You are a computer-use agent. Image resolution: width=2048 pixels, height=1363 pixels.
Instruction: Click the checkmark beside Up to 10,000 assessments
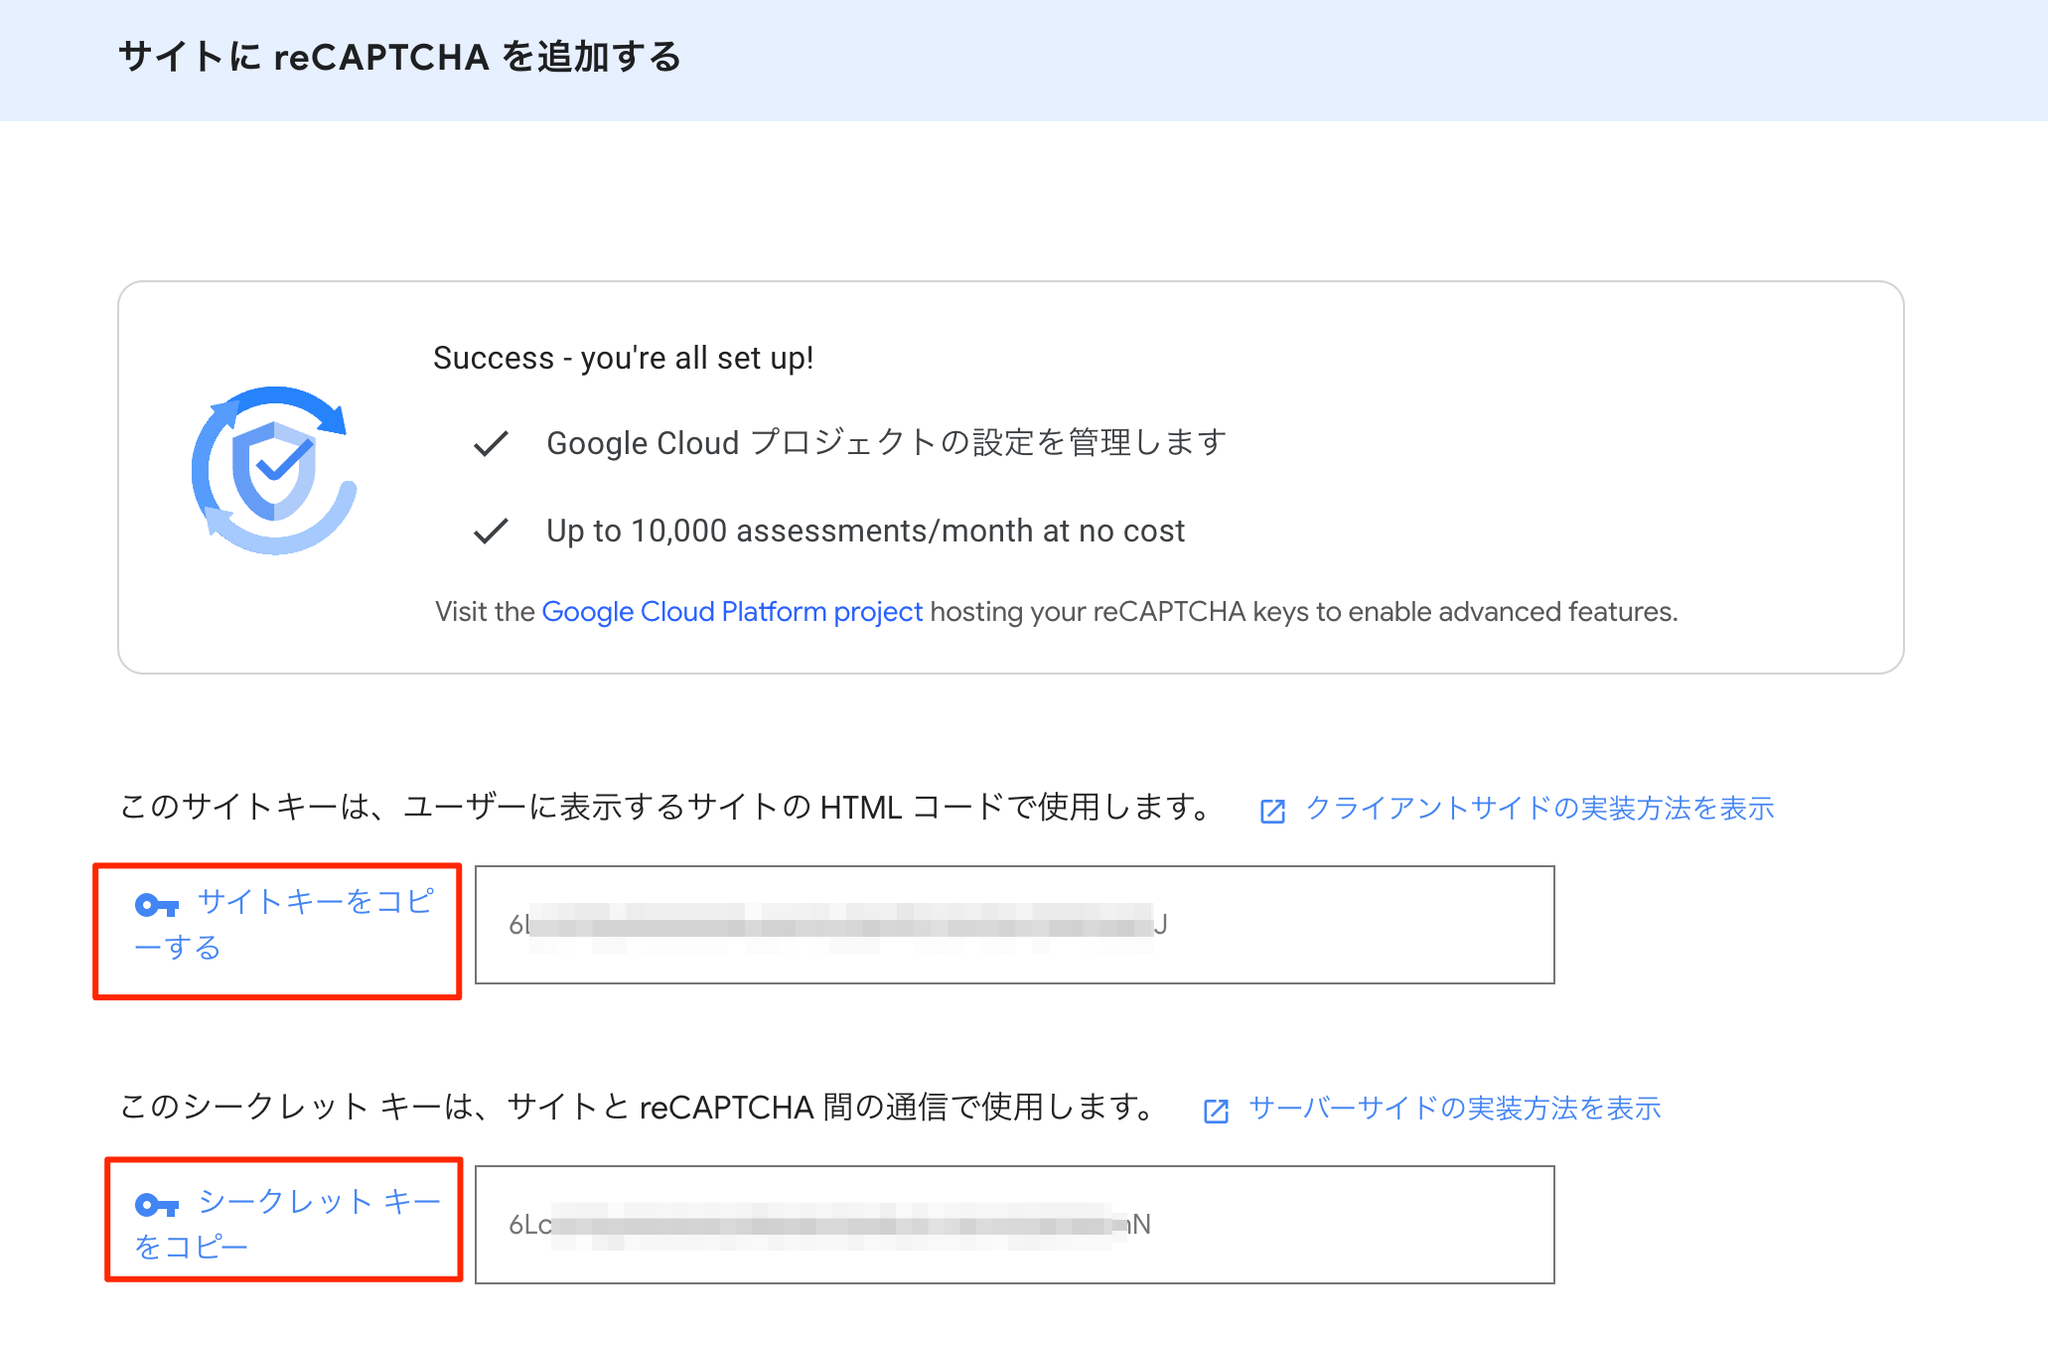coord(491,531)
